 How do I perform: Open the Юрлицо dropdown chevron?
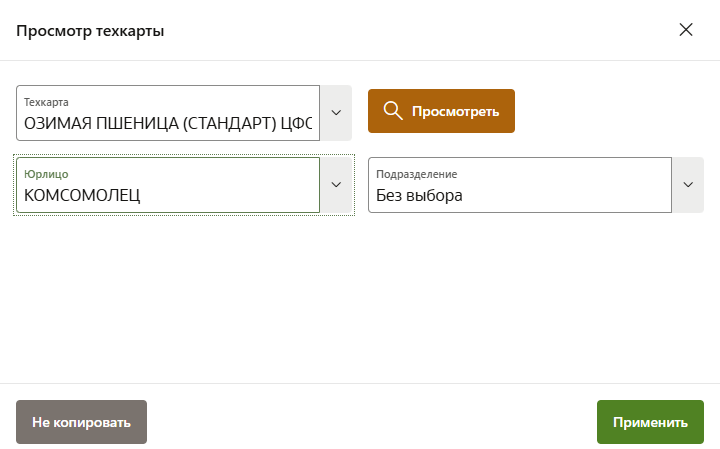[x=336, y=185]
